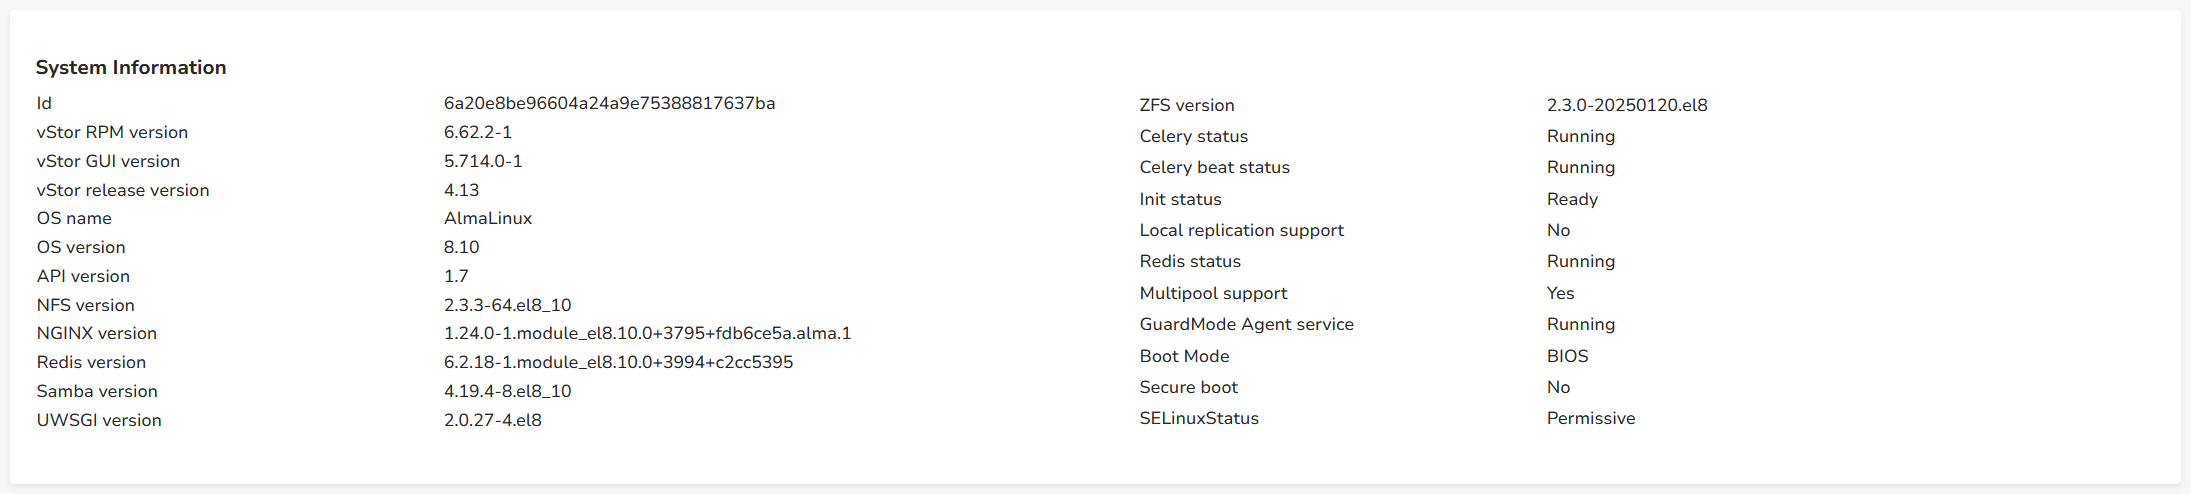Click the Boot Mode value BIOS
2191x494 pixels.
click(x=1567, y=356)
